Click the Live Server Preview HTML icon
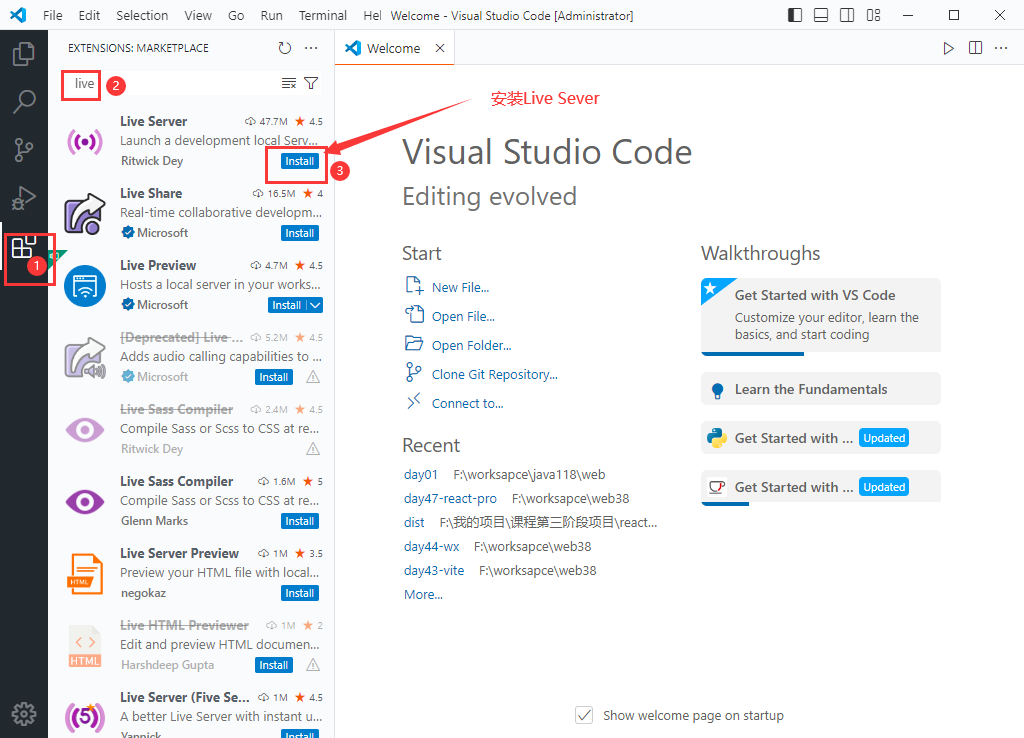Screen dimensions: 1024x738 coord(85,573)
